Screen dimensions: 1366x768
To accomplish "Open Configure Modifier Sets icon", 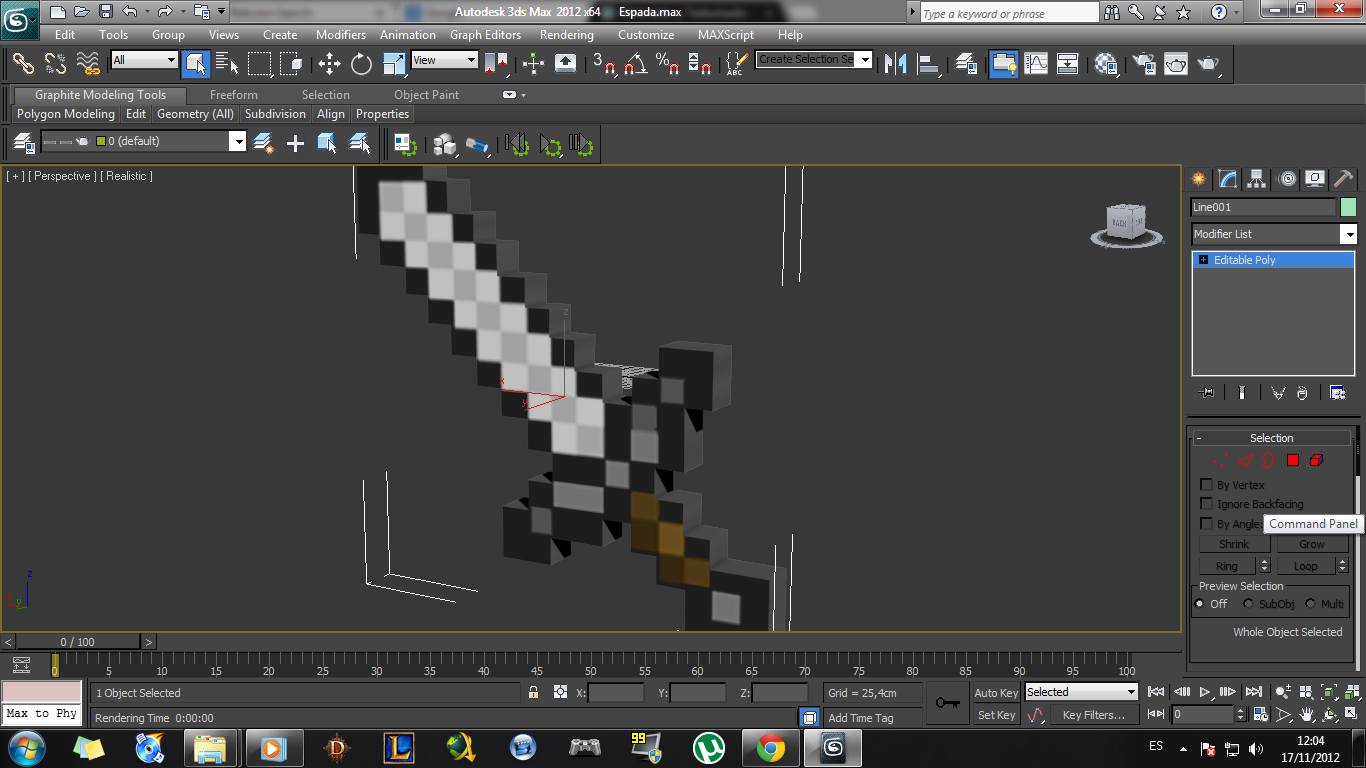I will 1338,392.
